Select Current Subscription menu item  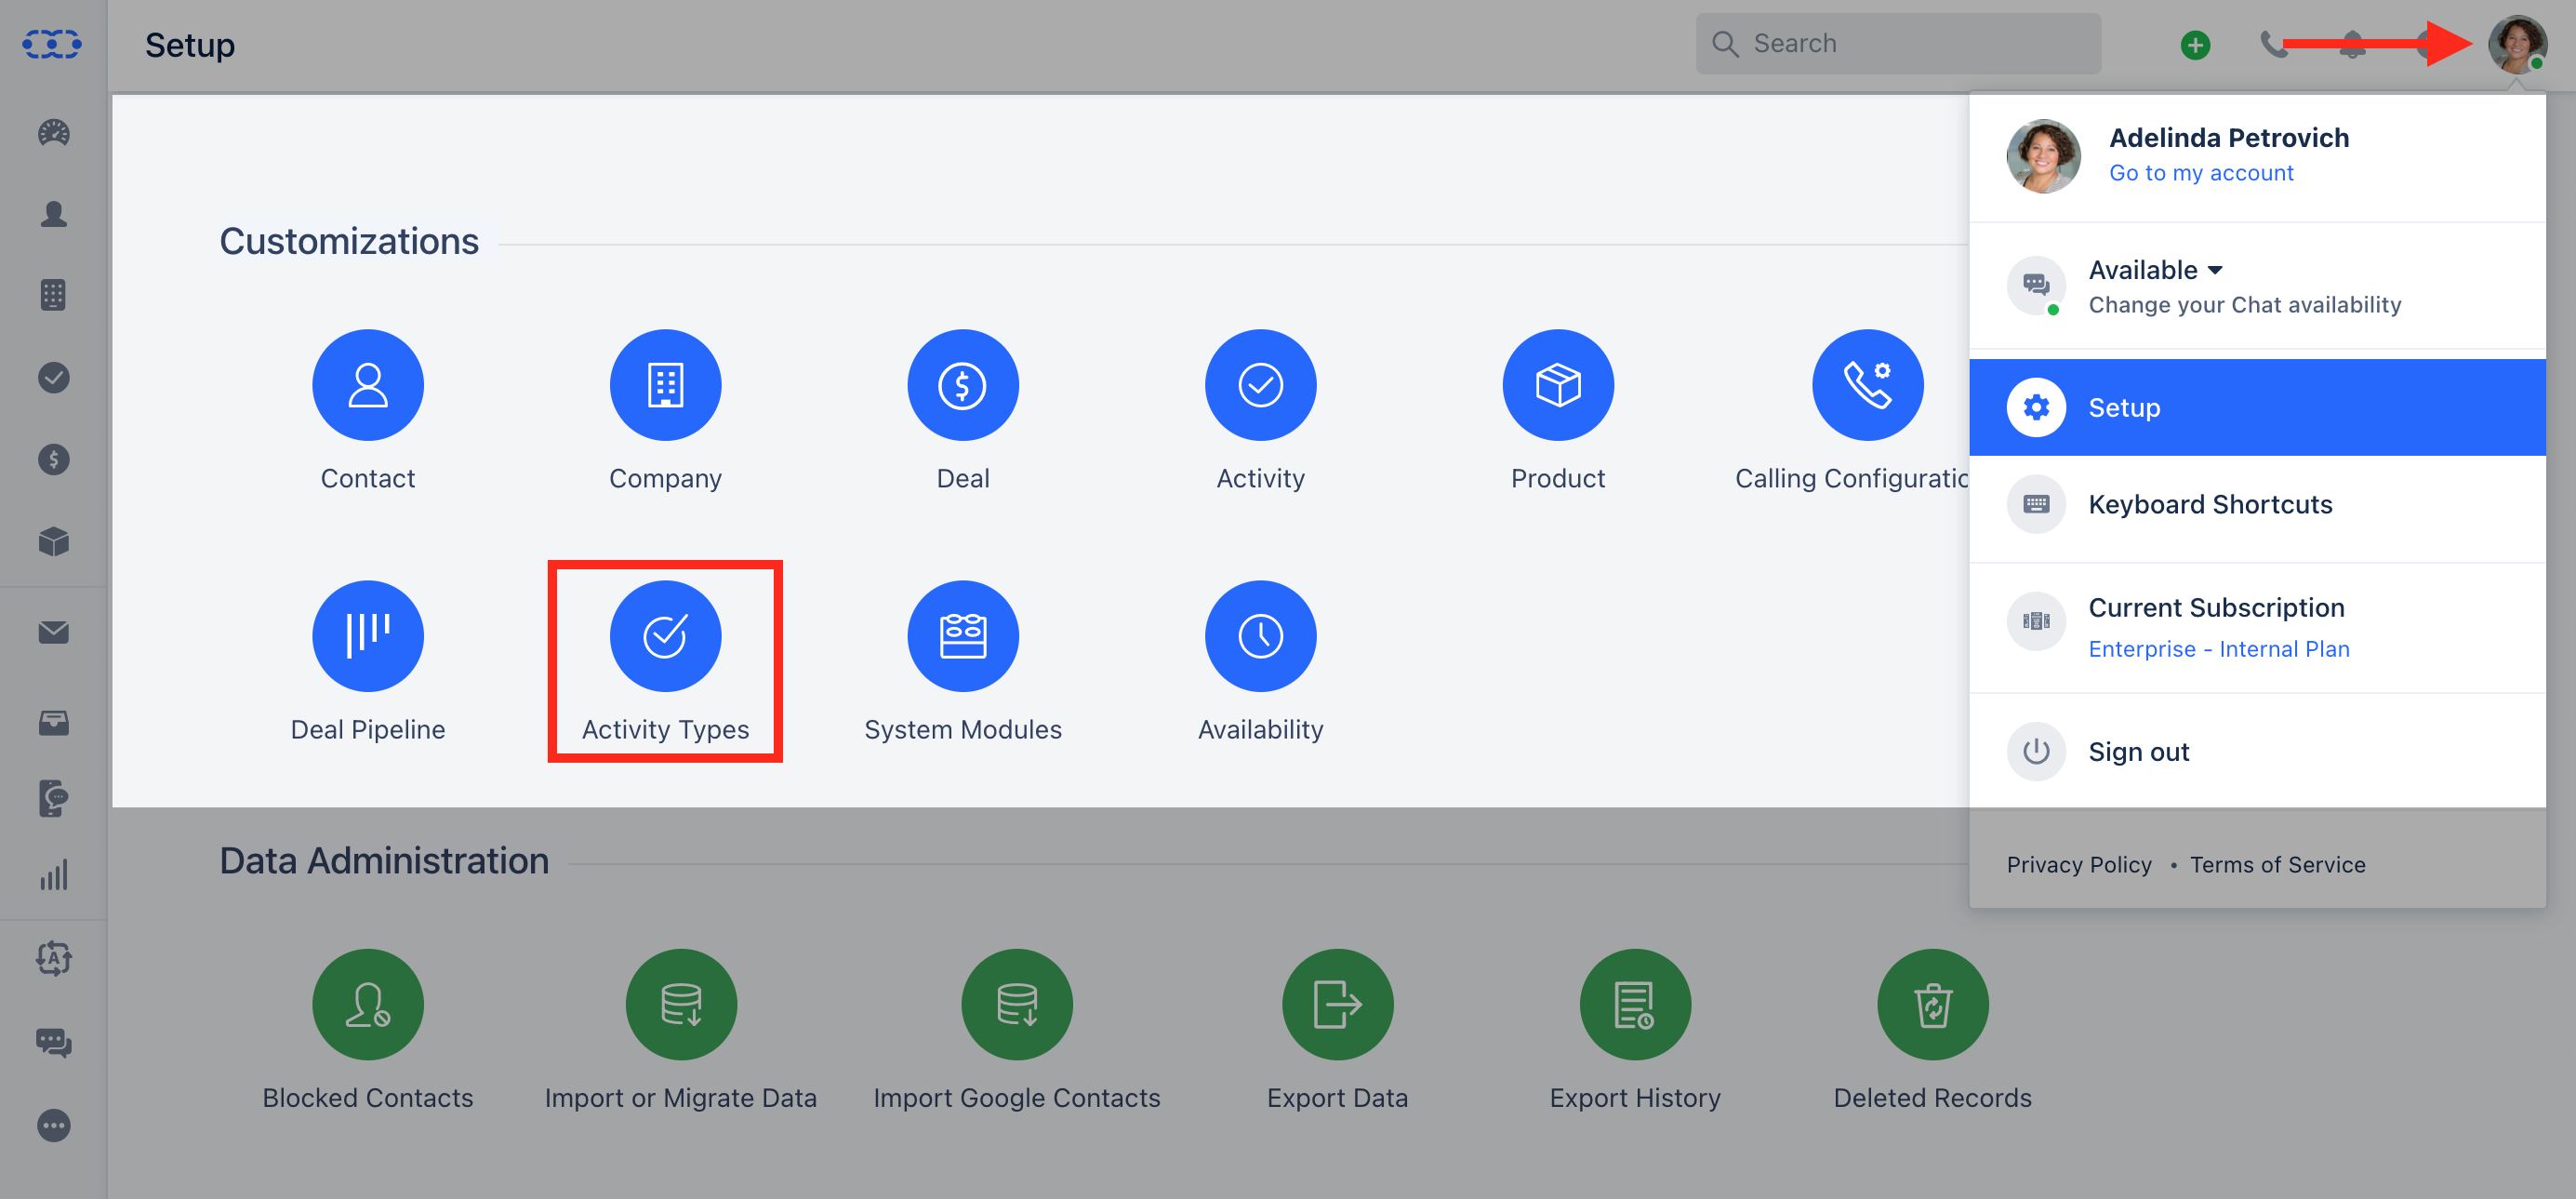[2257, 627]
